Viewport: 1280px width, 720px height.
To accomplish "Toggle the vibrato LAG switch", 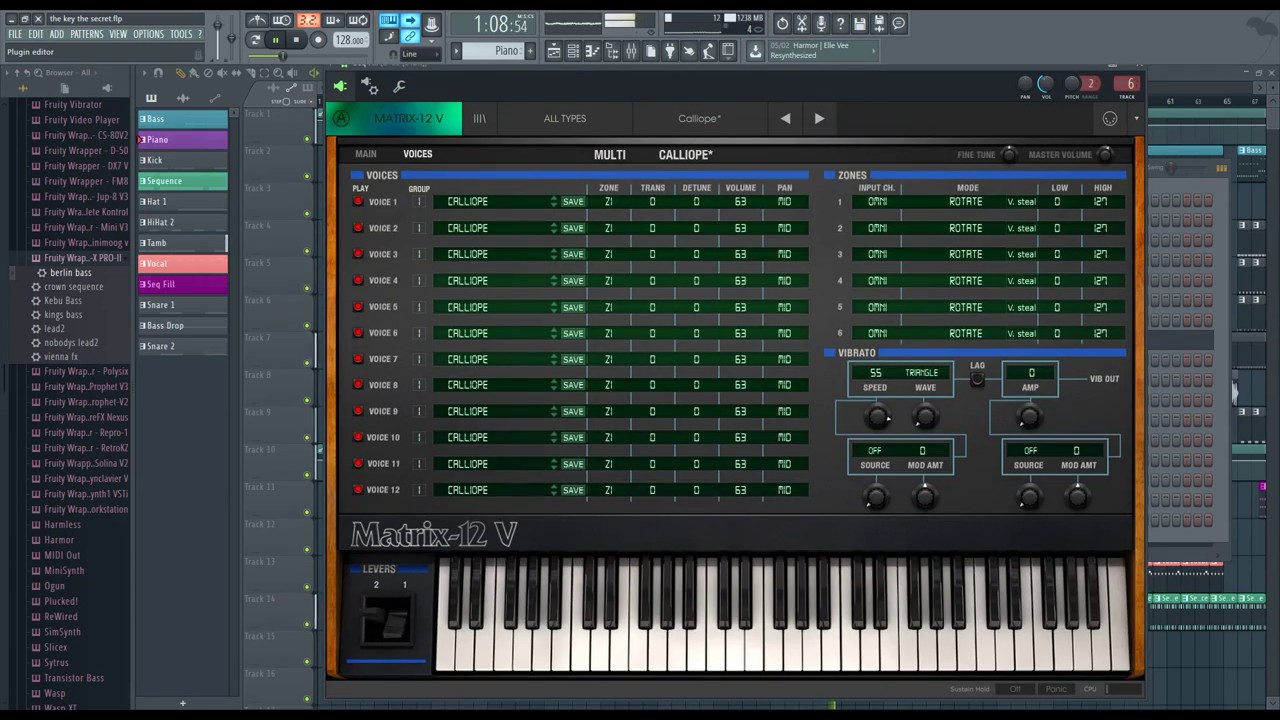I will 977,379.
